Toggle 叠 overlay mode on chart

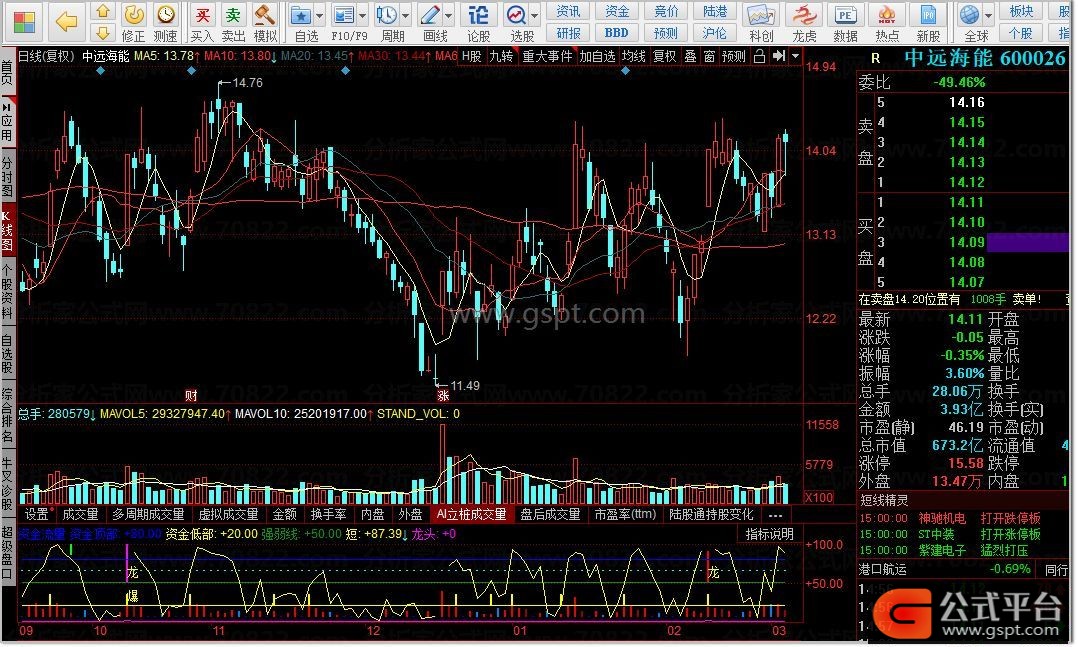click(x=690, y=56)
